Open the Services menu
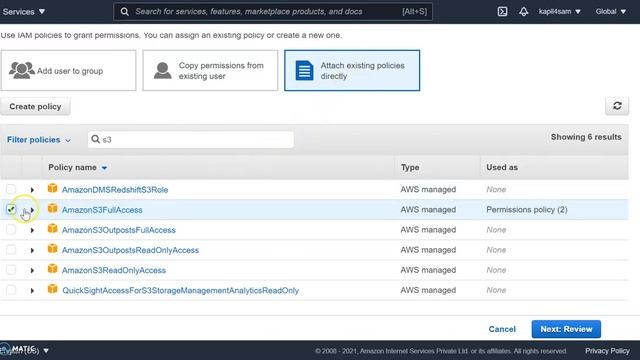640x360 pixels. 24,11
